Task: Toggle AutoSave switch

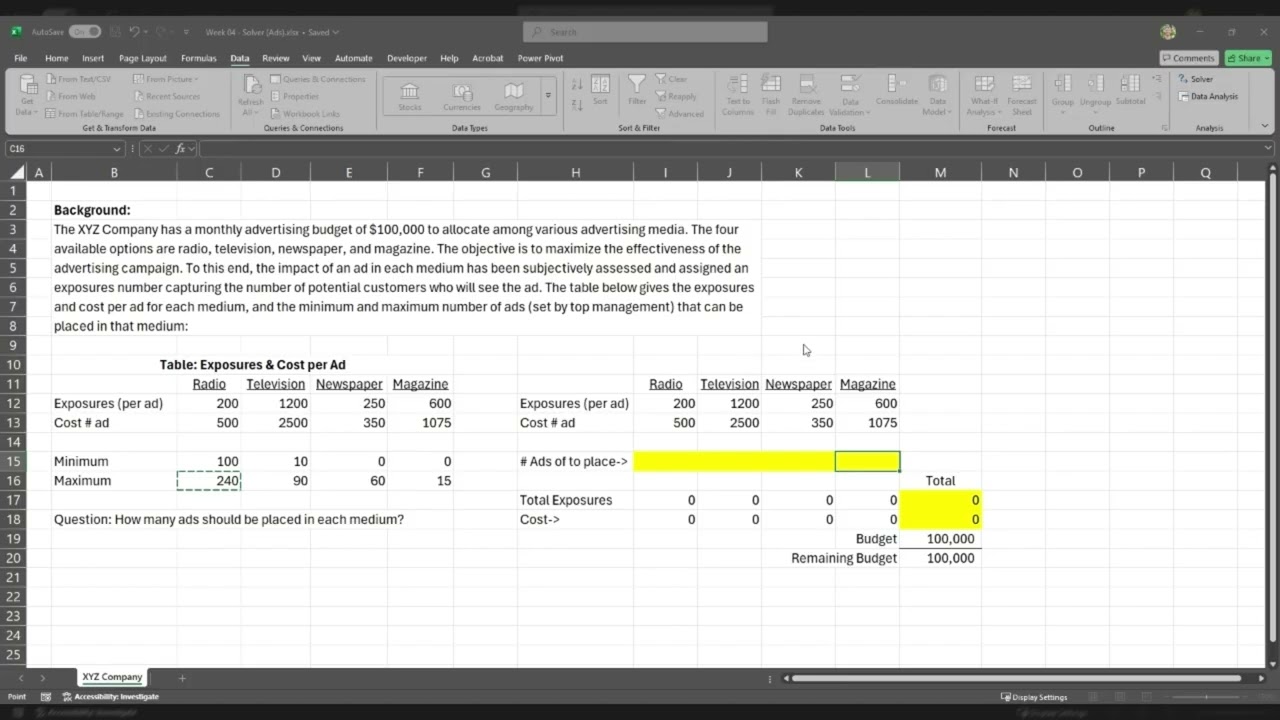Action: tap(84, 32)
